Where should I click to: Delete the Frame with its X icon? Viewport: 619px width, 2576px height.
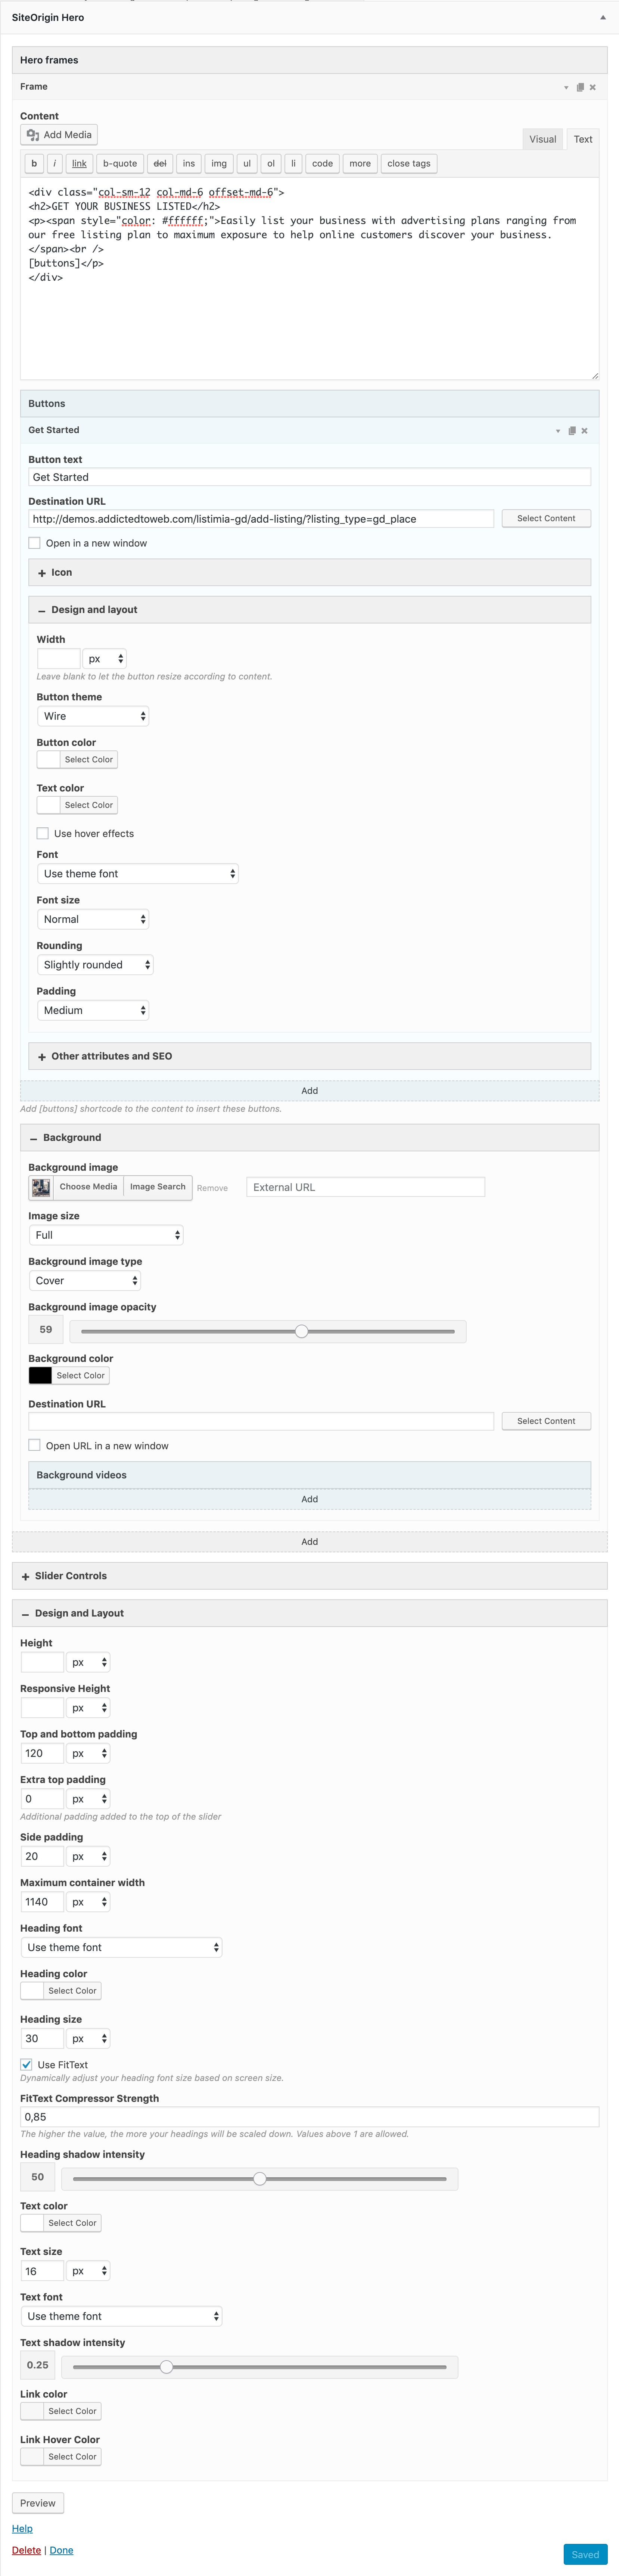pyautogui.click(x=593, y=87)
